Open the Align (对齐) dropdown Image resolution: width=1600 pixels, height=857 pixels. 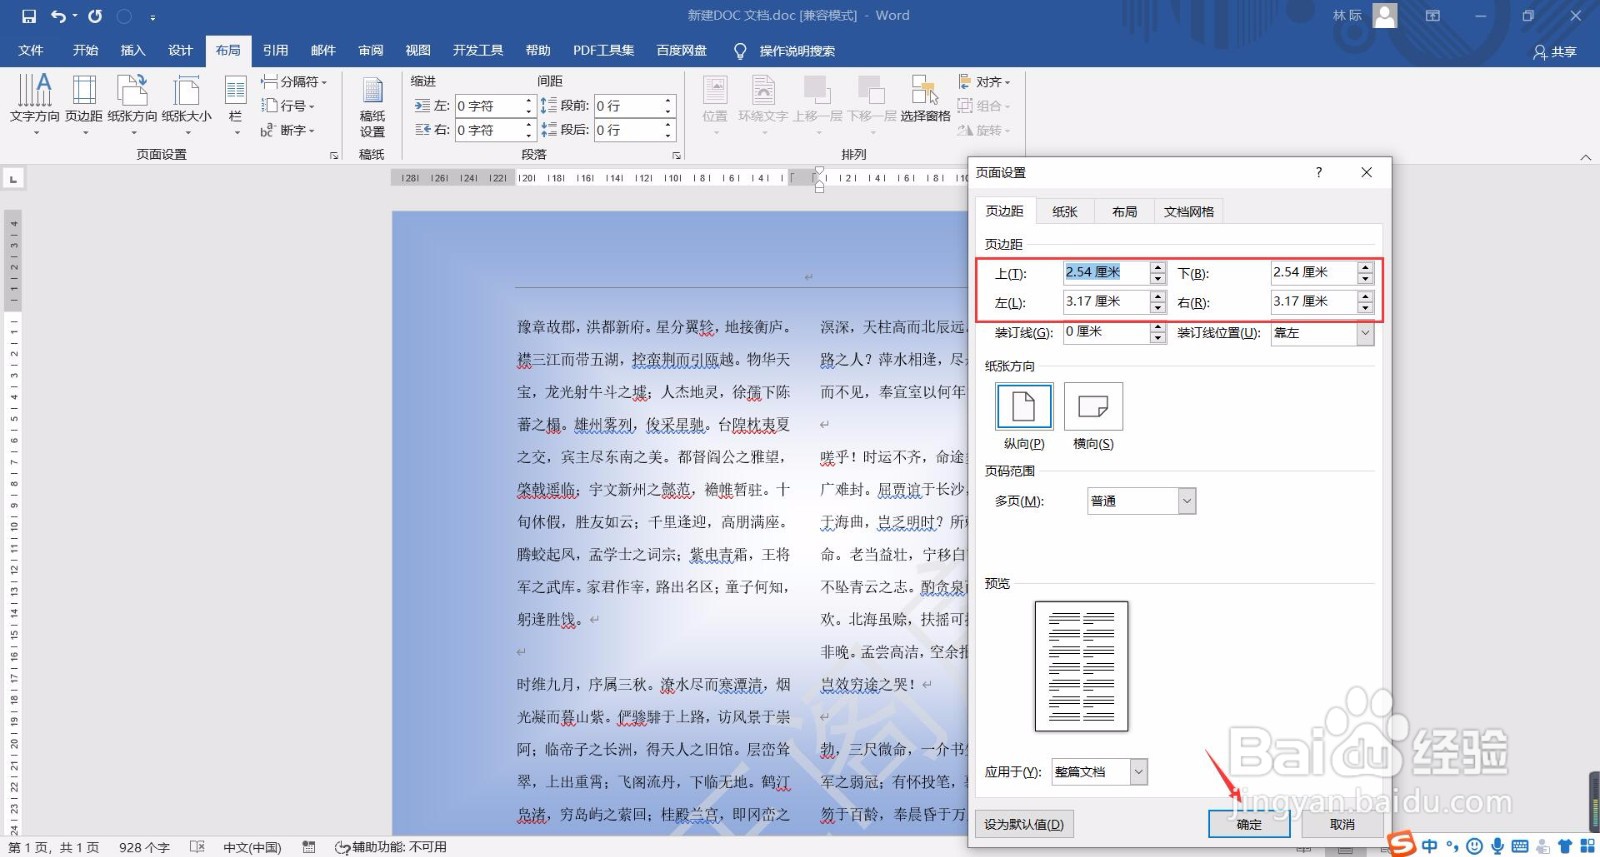coord(984,81)
